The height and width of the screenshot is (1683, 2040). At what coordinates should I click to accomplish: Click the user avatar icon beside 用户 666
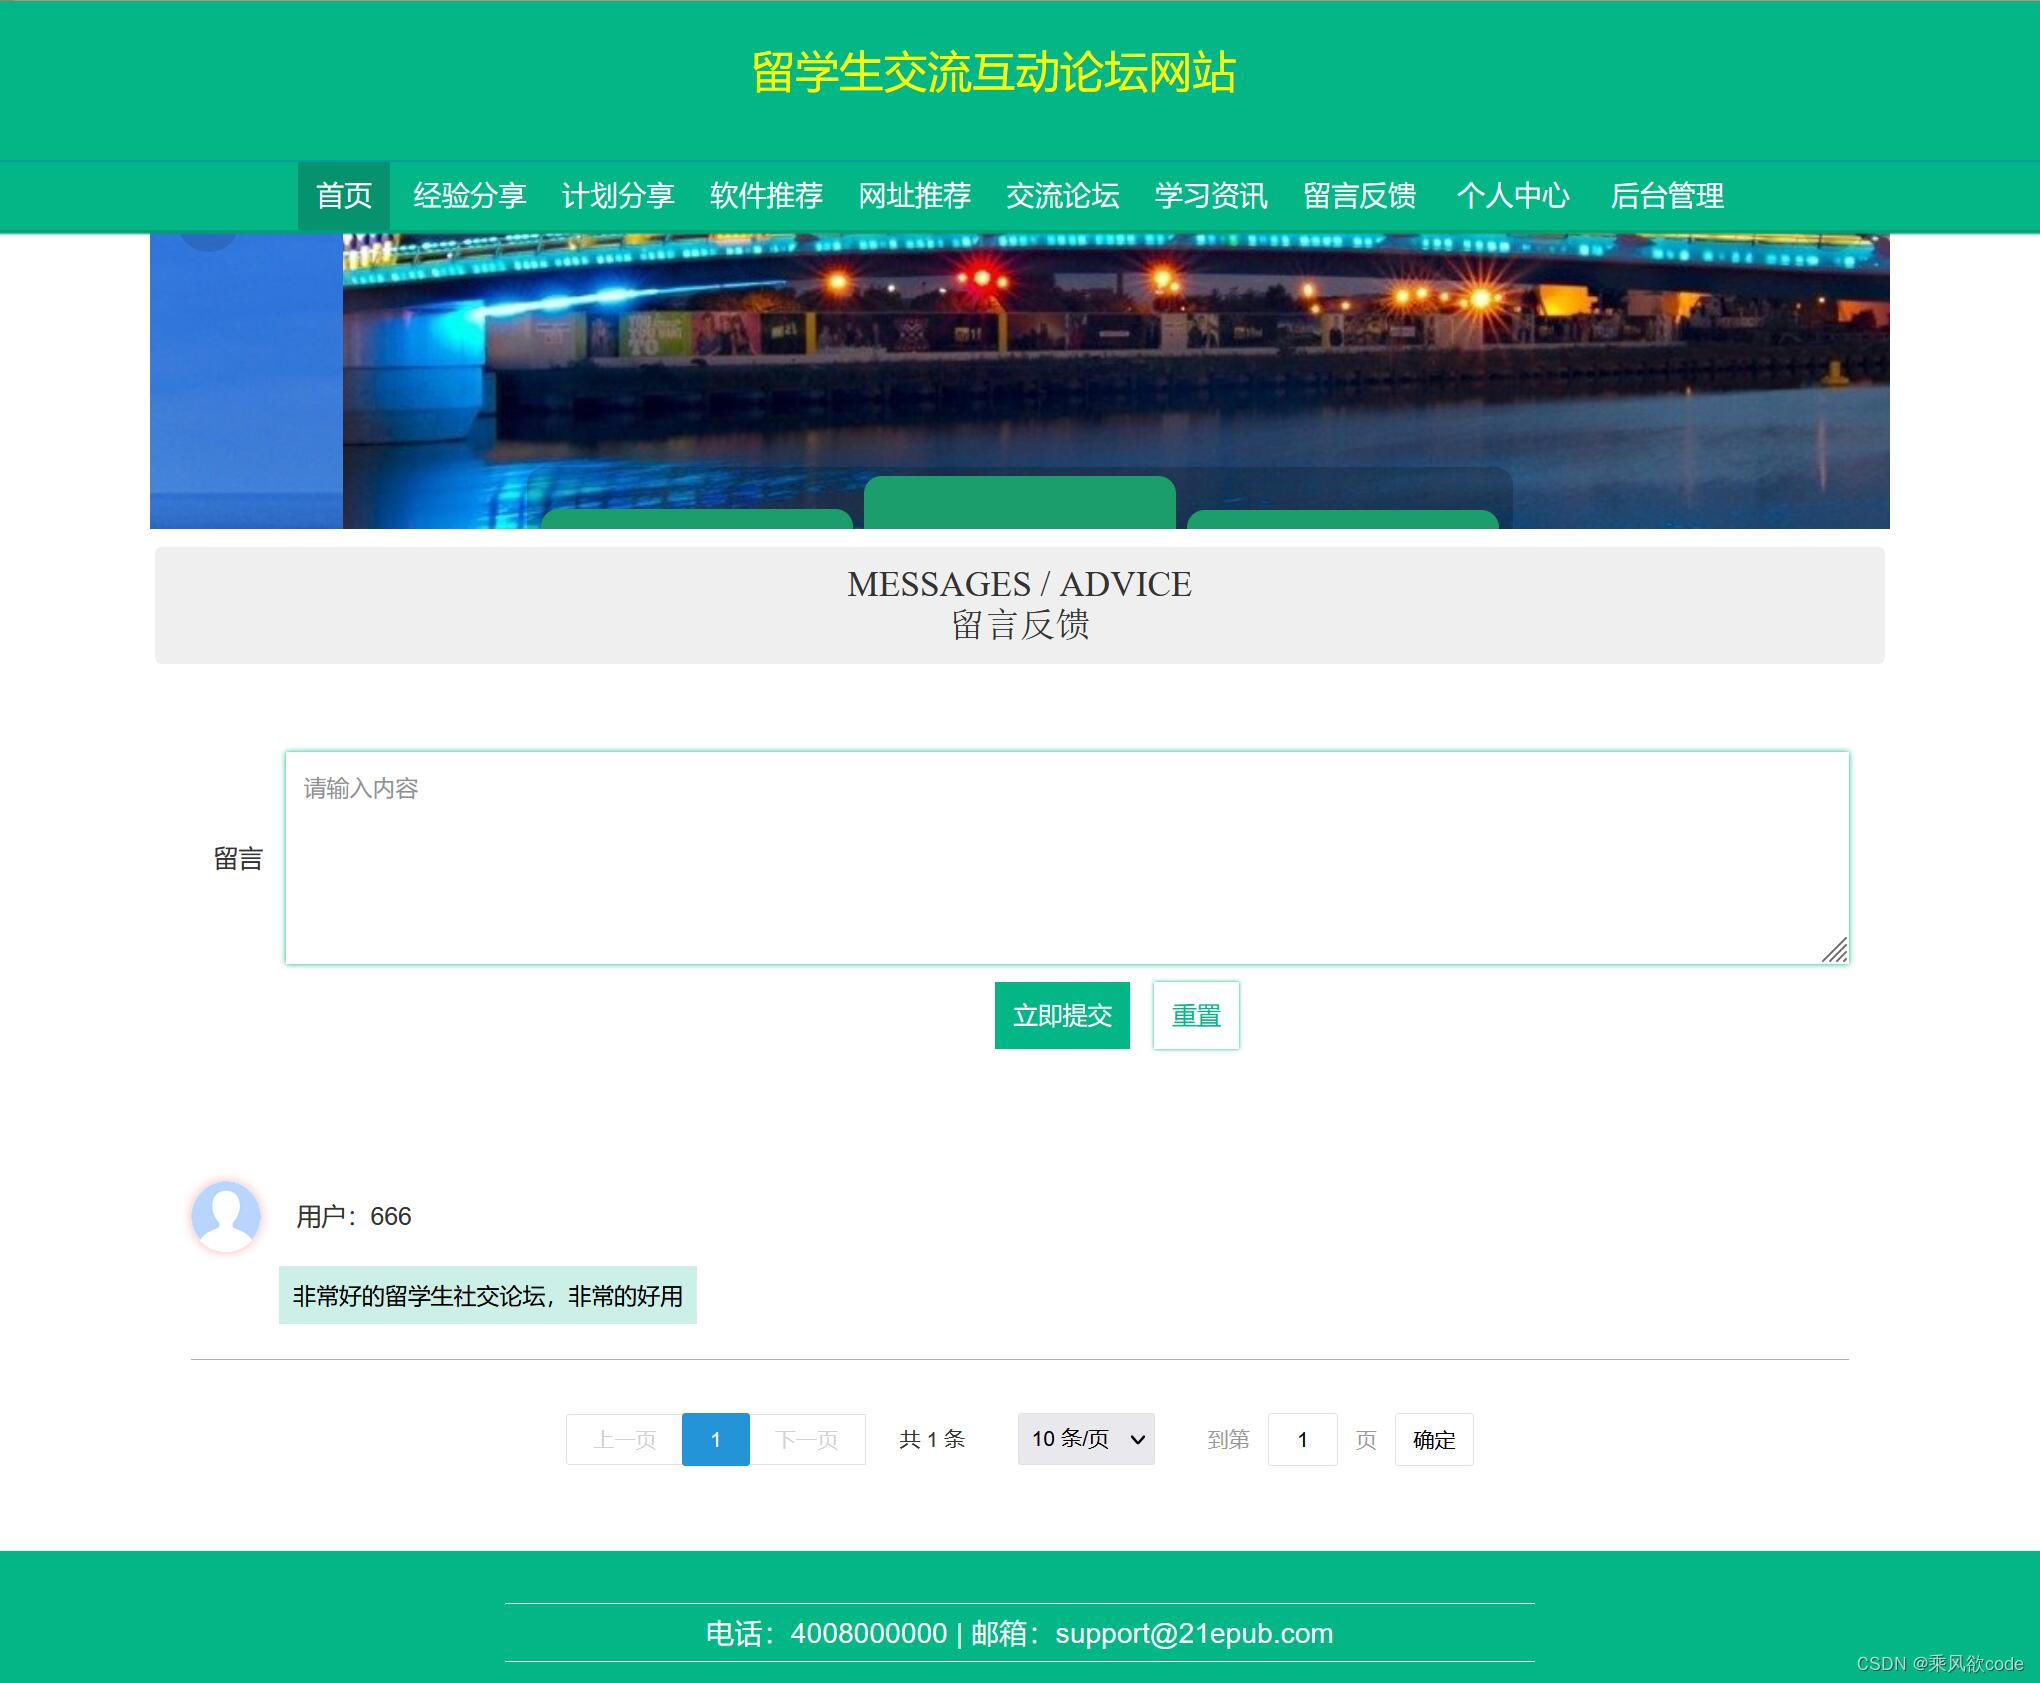[226, 1217]
